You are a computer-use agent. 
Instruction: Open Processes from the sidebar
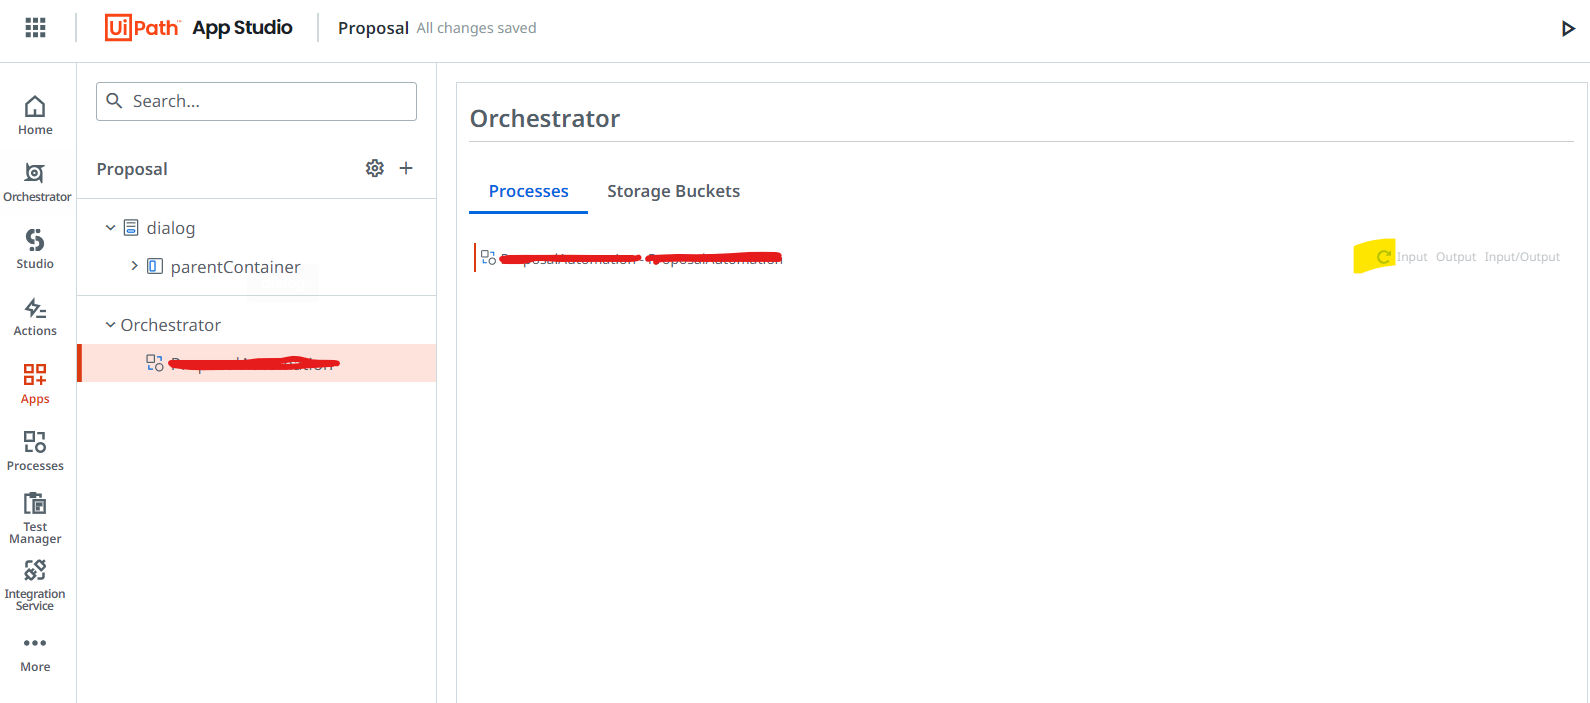point(35,451)
